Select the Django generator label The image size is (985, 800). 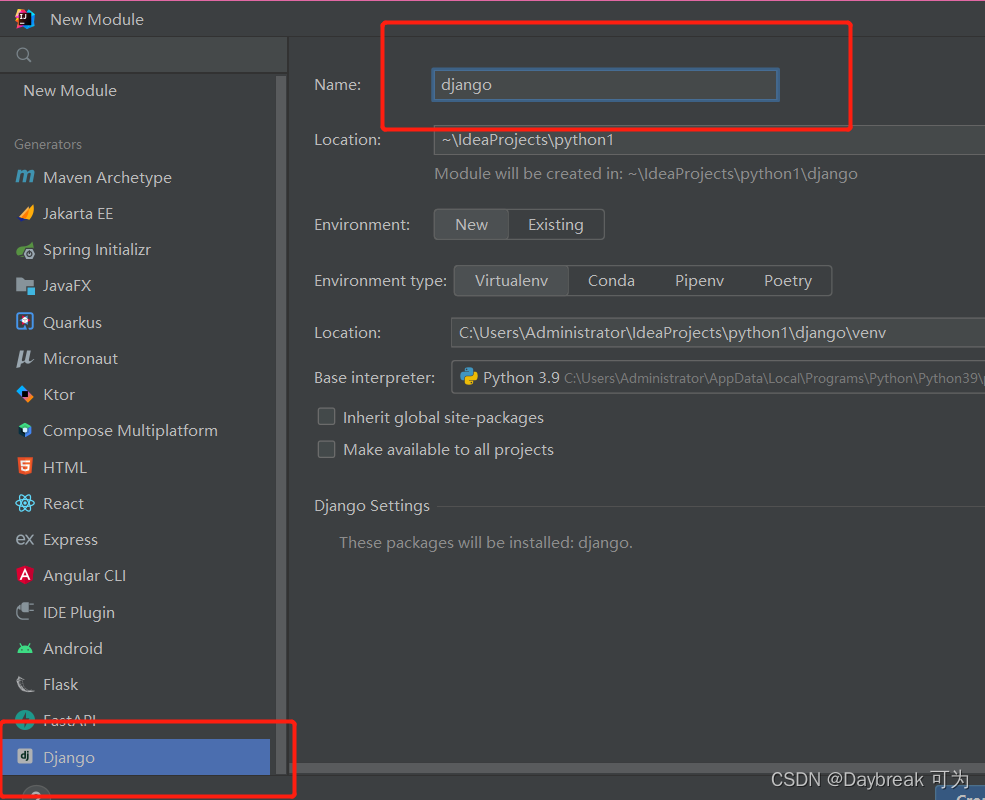click(x=68, y=757)
